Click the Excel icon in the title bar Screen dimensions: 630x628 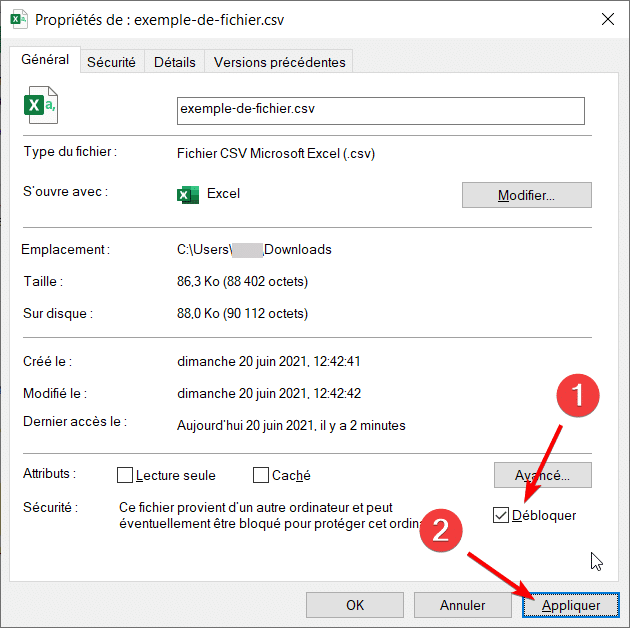[x=18, y=19]
